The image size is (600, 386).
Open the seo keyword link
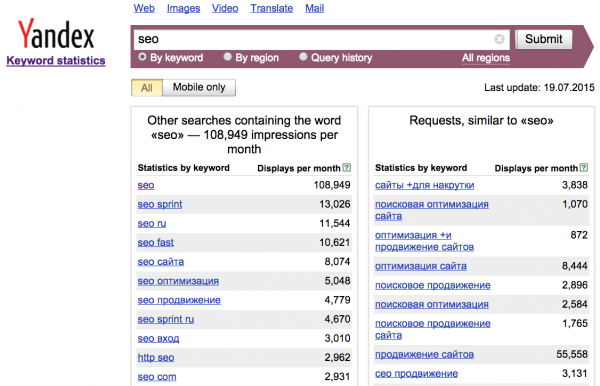[x=146, y=185]
